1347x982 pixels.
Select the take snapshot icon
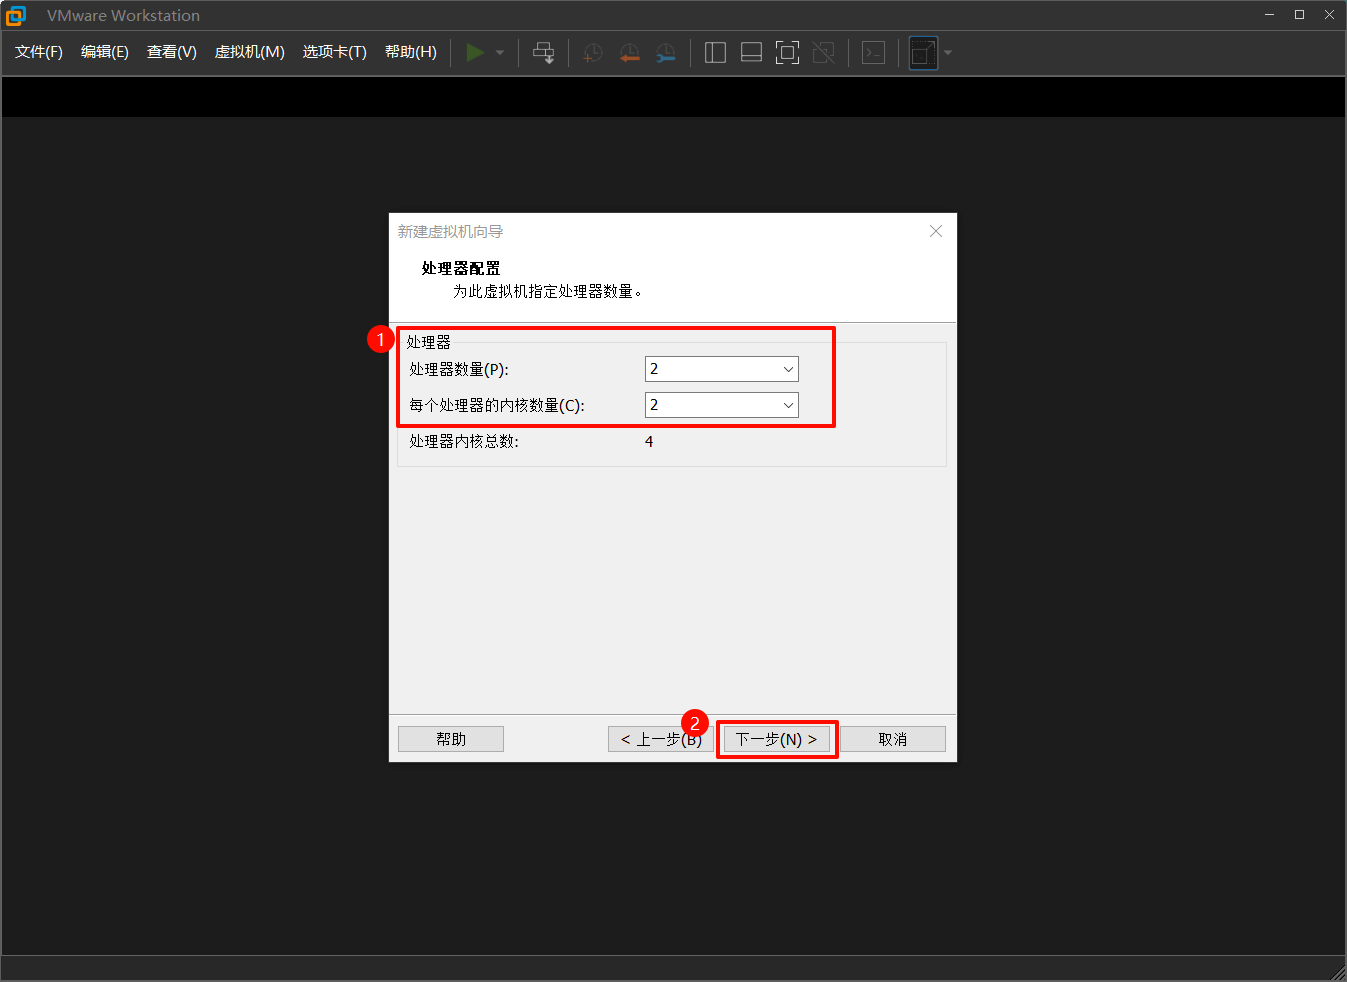click(x=592, y=52)
